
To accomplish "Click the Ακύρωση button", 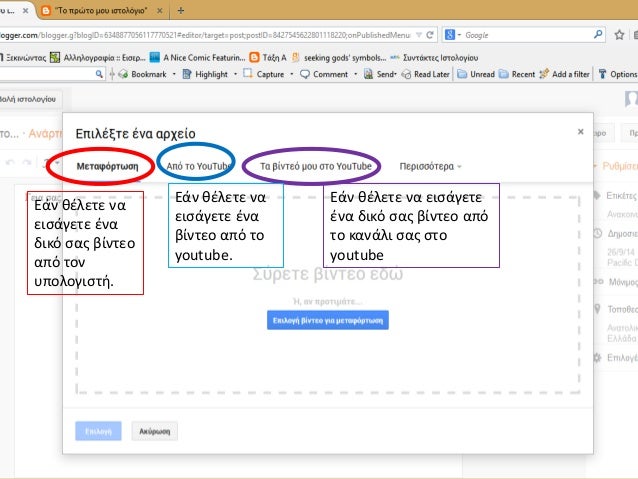I will coord(155,431).
